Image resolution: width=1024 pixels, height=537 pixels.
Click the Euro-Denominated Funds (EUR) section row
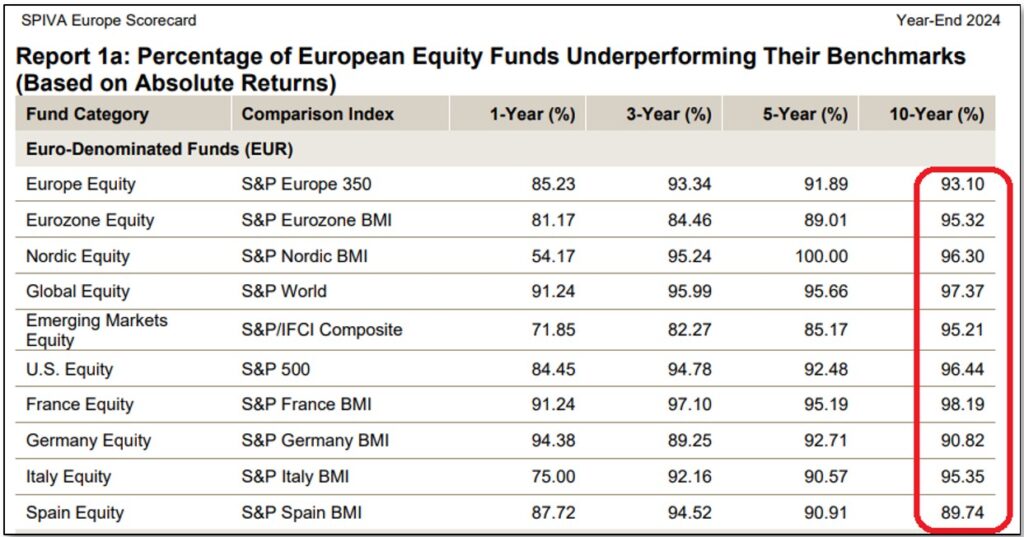tap(158, 149)
